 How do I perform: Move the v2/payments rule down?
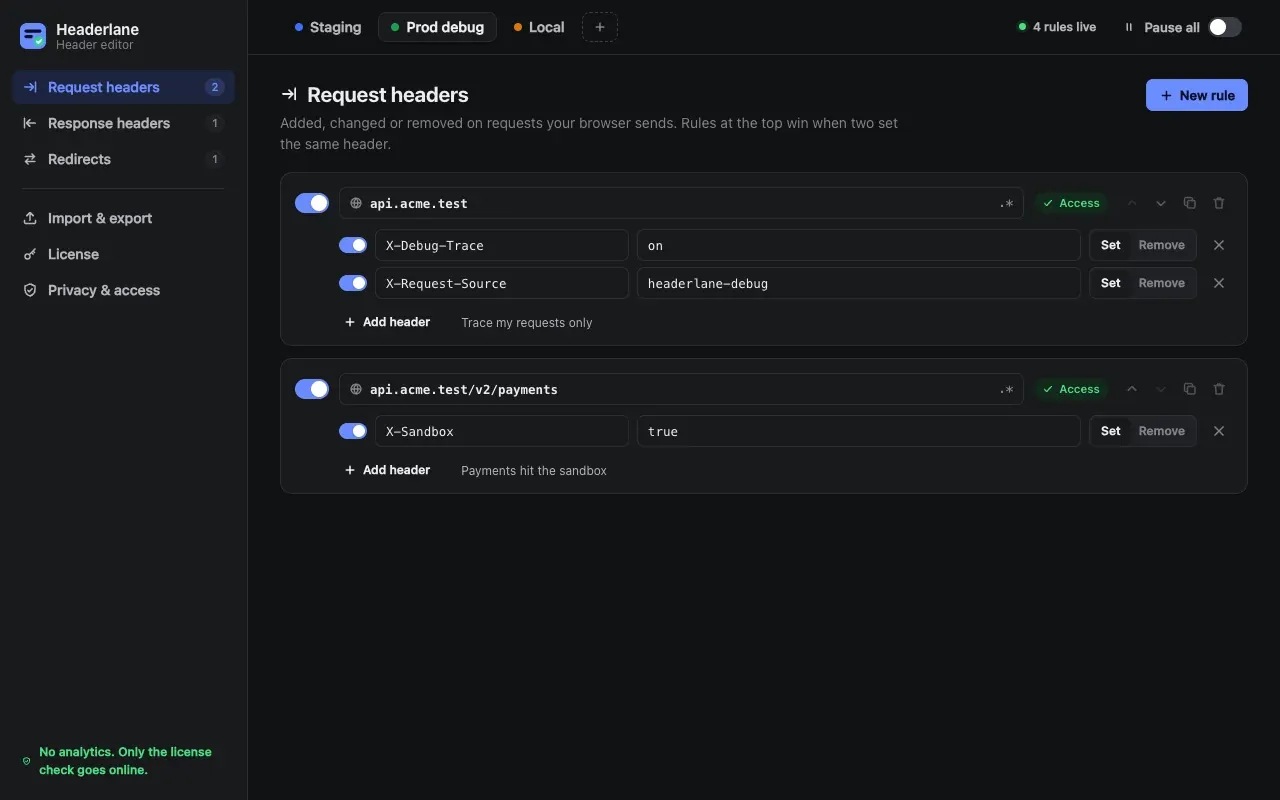coord(1161,389)
